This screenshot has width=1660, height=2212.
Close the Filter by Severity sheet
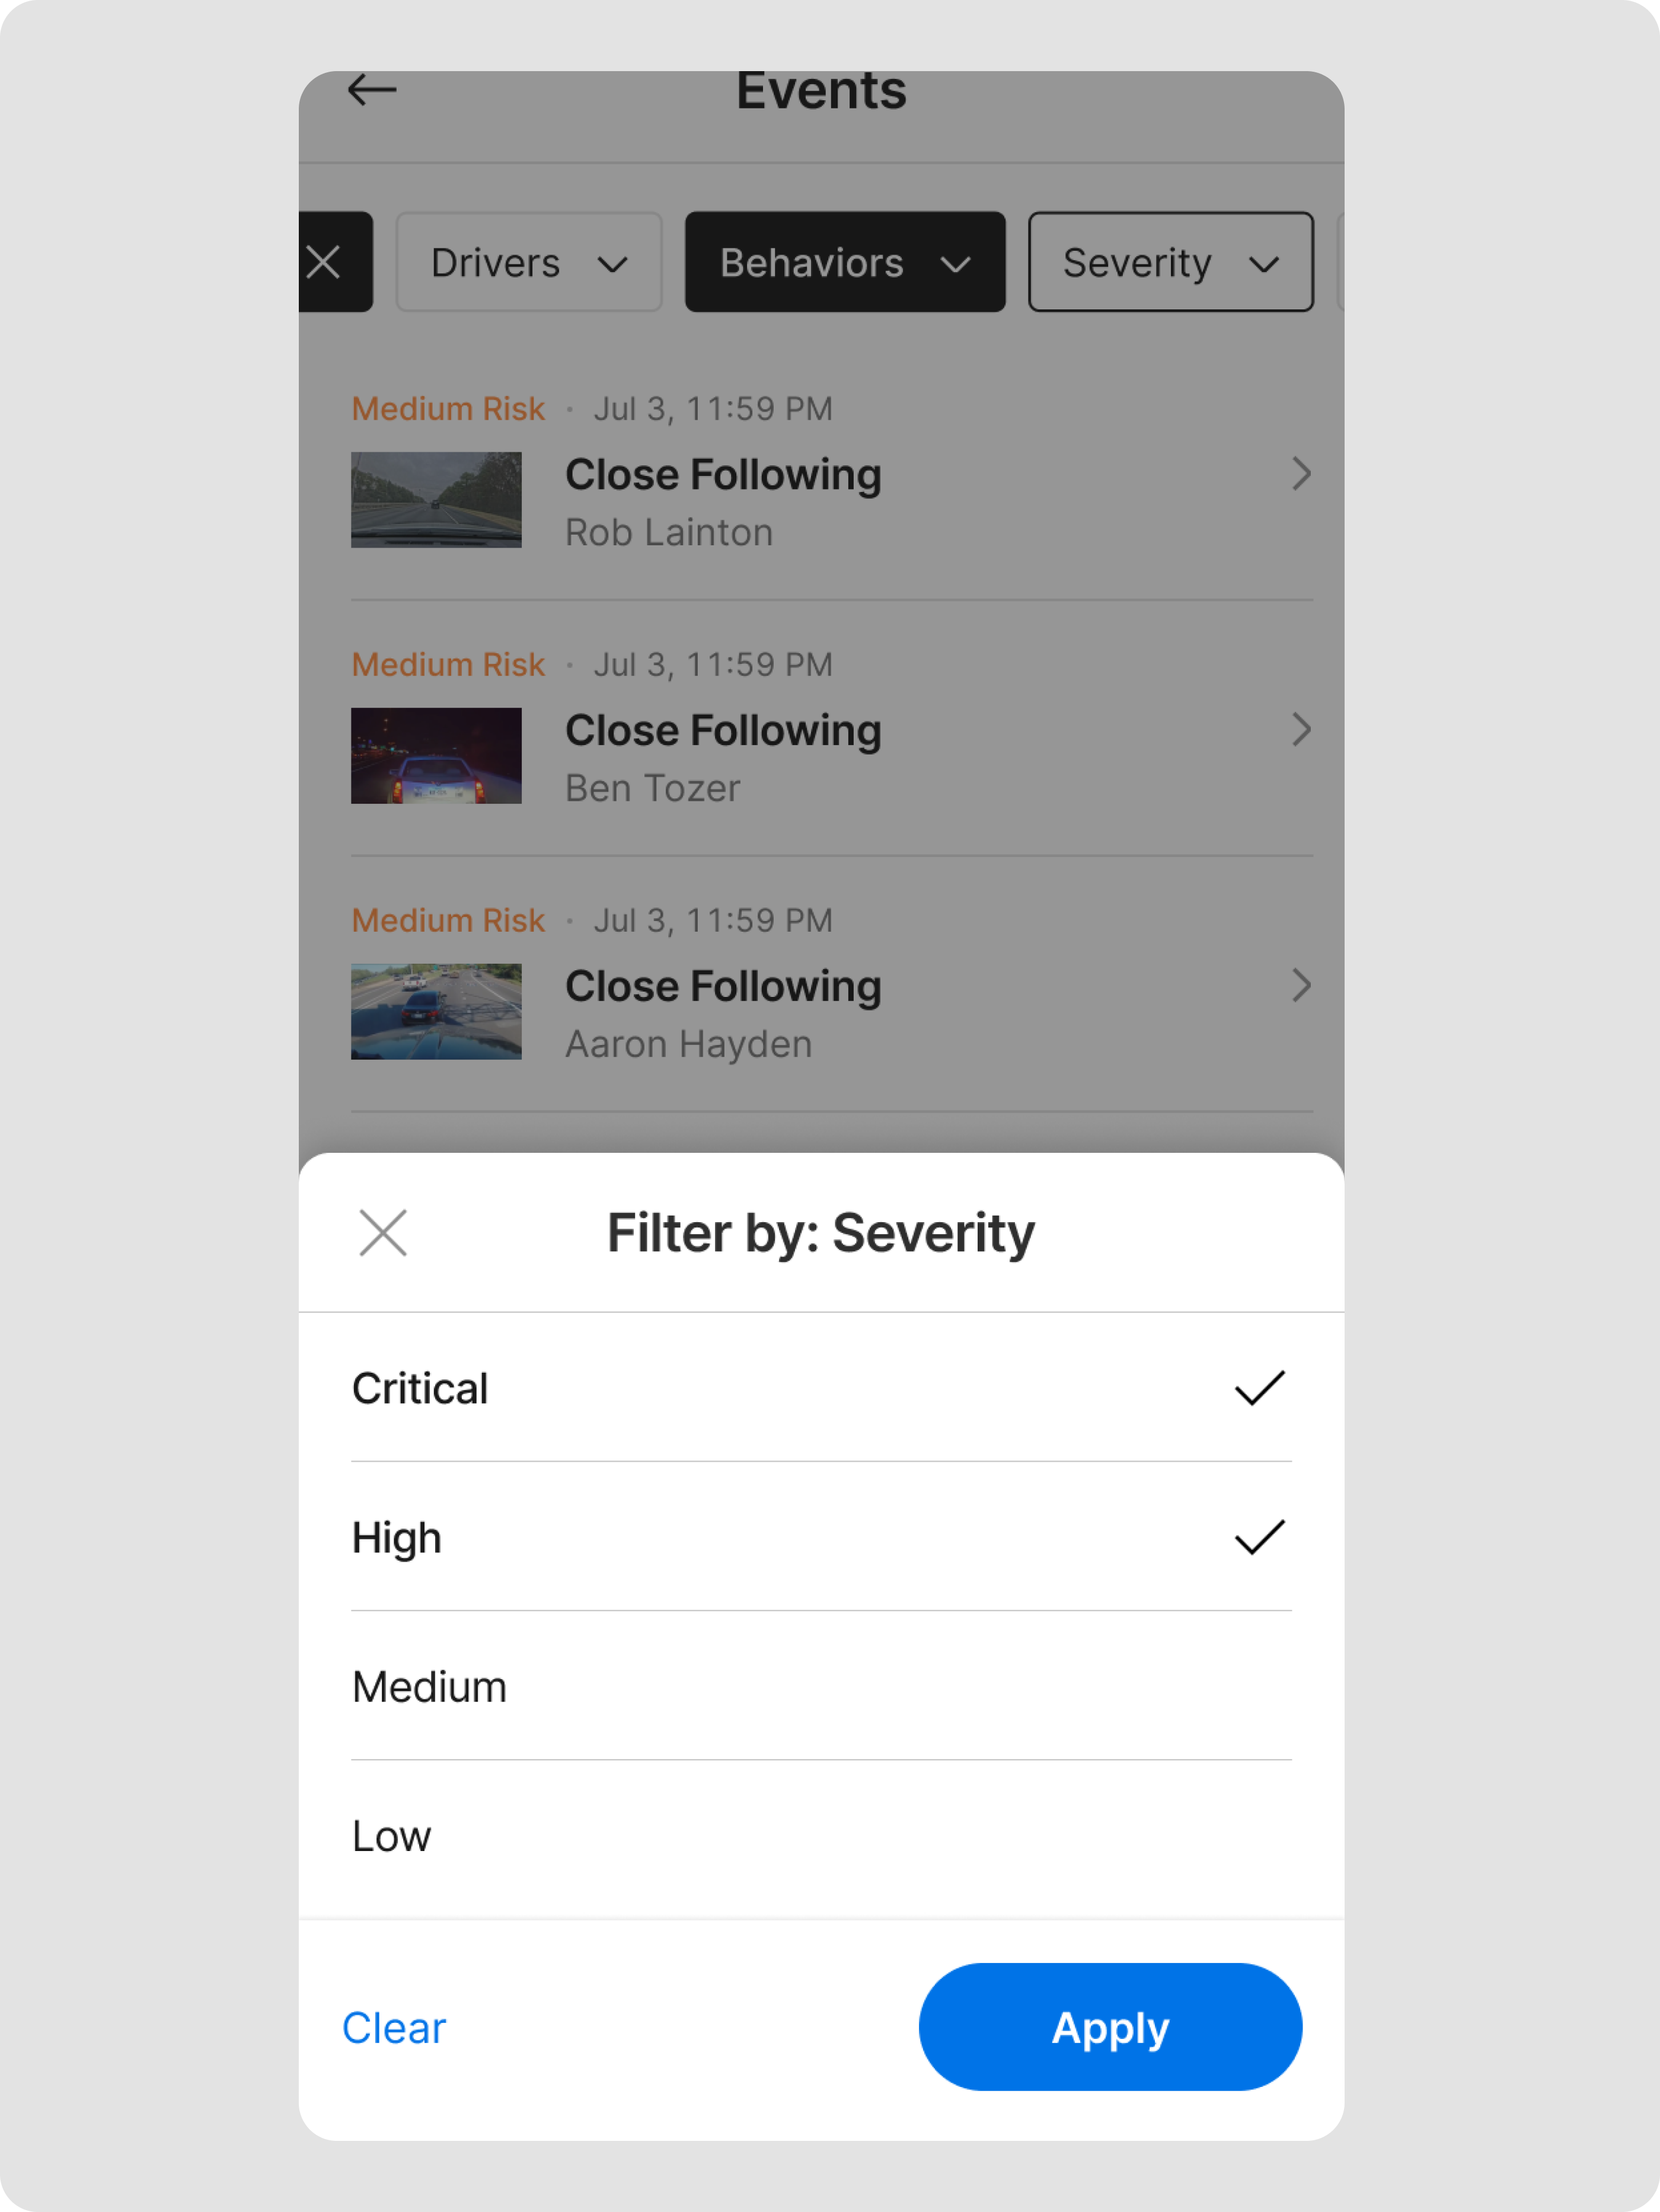coord(383,1232)
